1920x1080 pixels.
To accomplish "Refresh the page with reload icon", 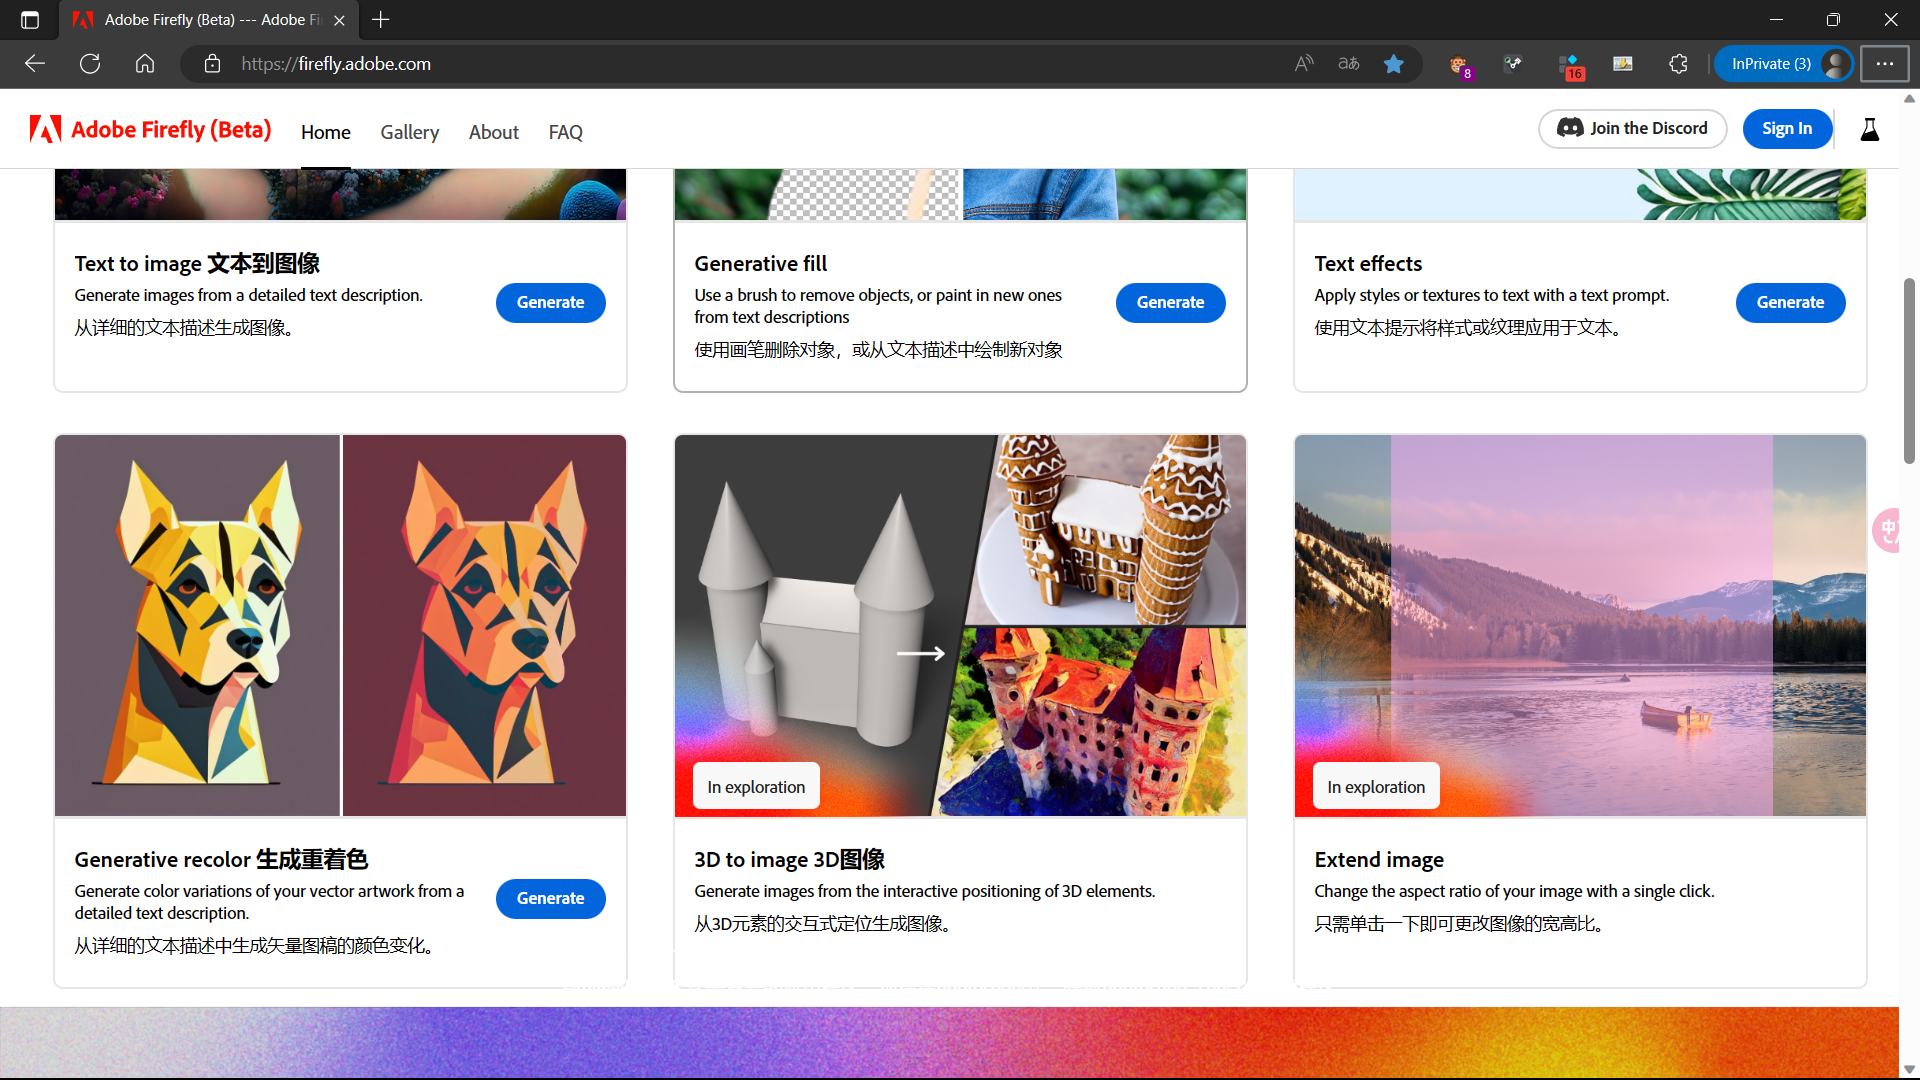I will click(x=90, y=64).
